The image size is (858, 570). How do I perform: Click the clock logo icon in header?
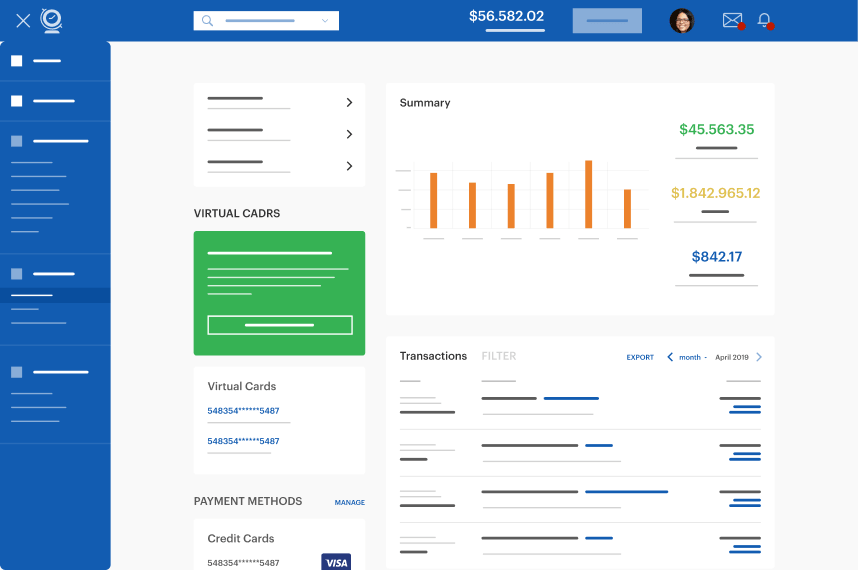(51, 20)
